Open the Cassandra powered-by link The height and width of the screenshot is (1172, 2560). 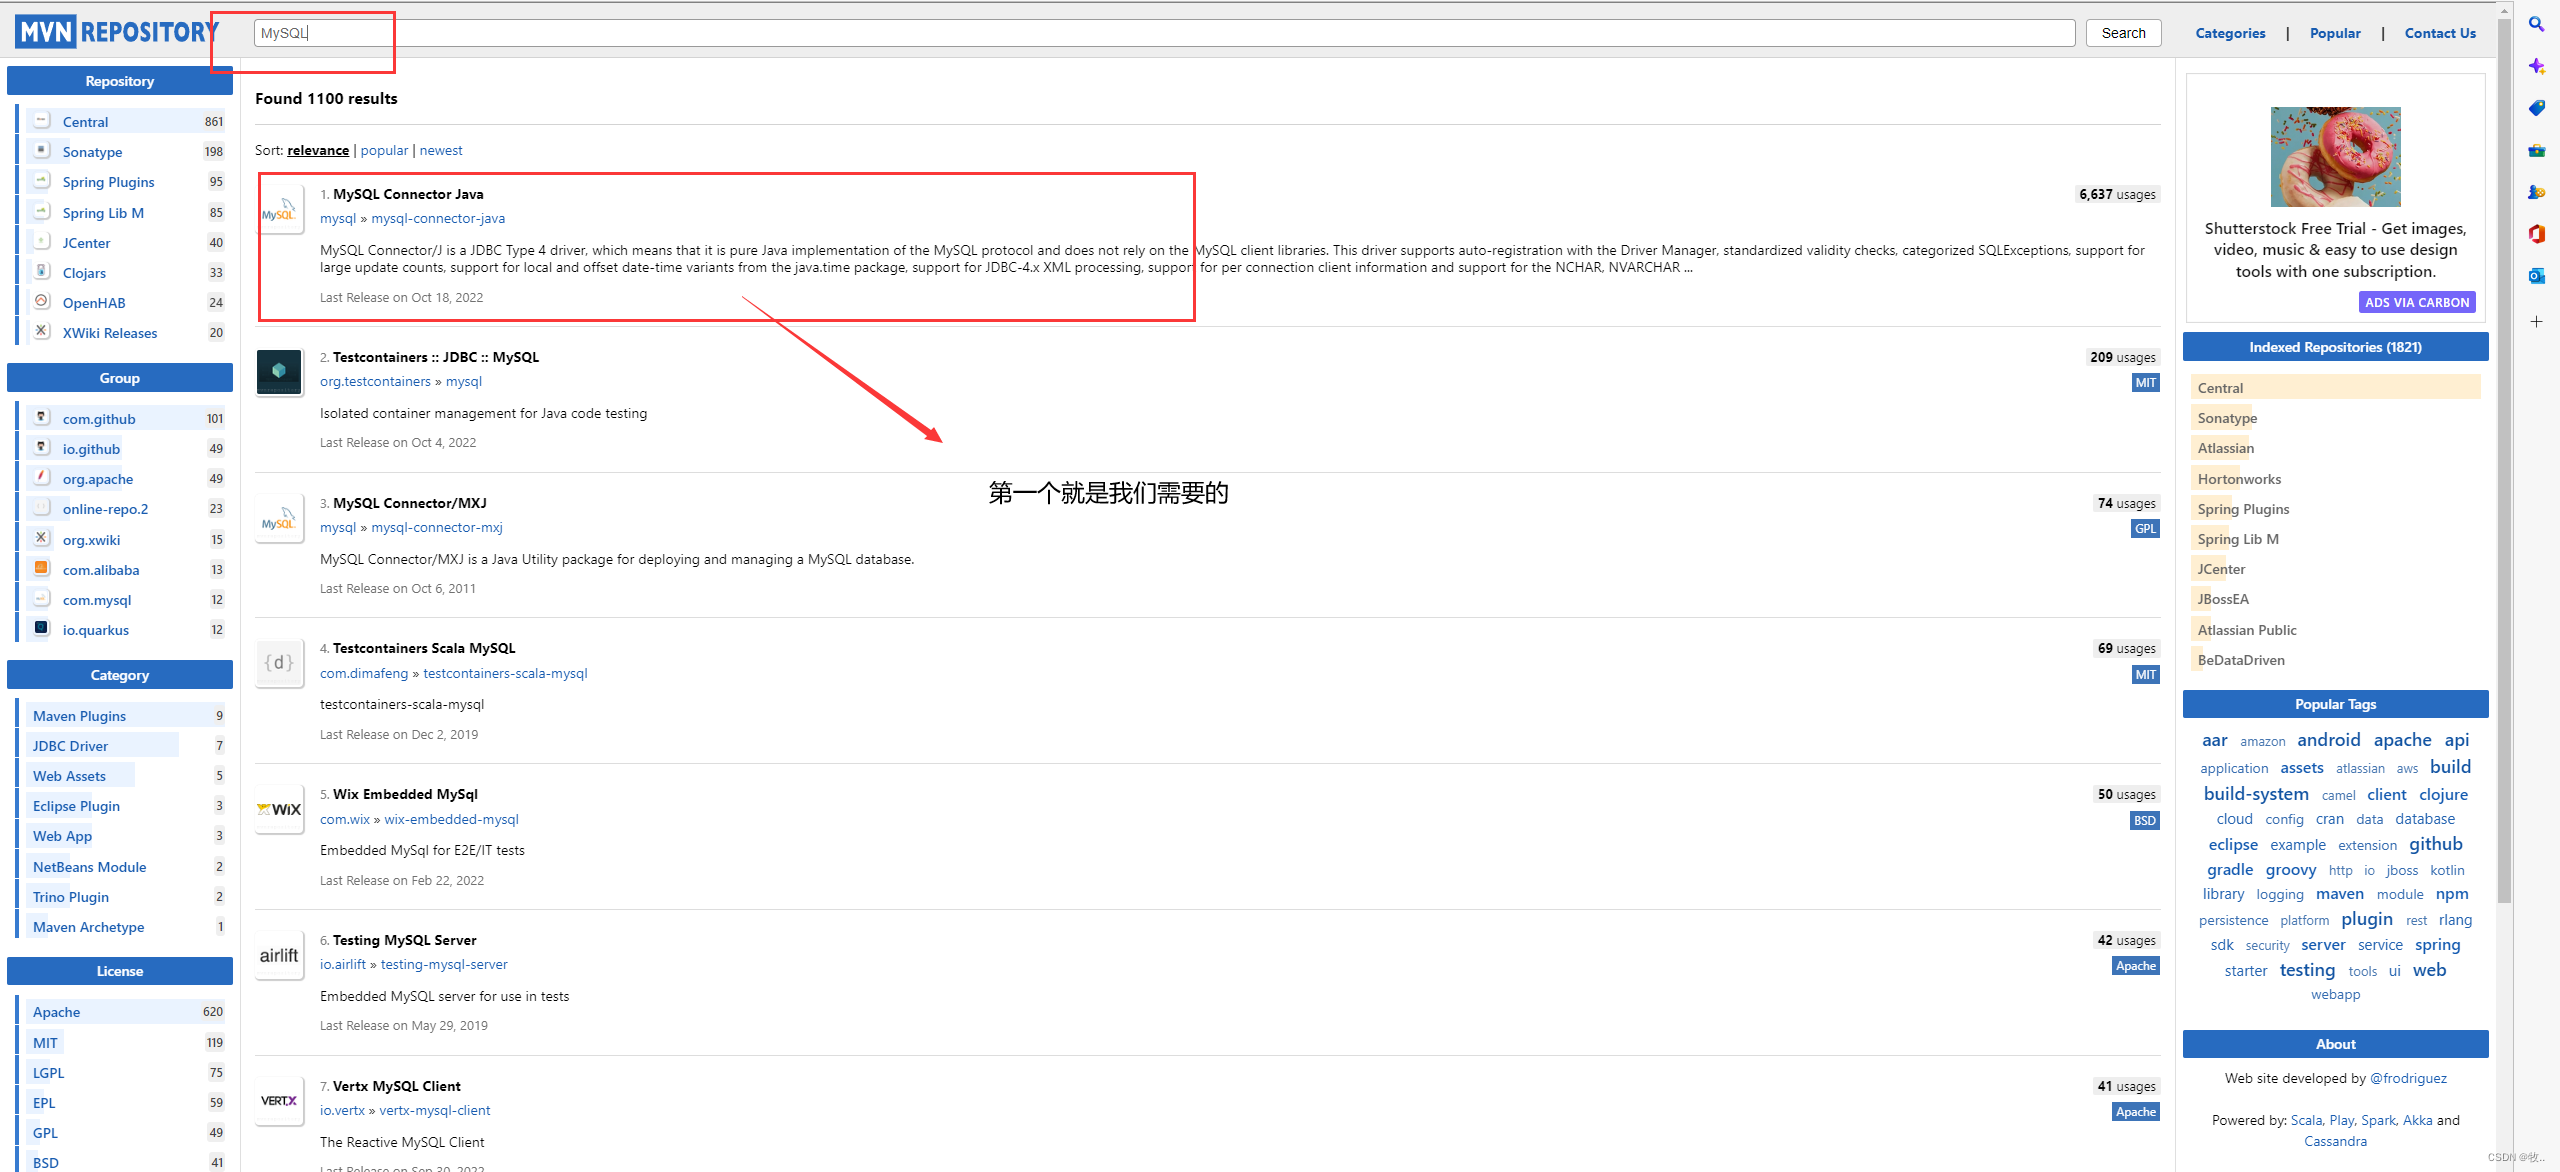coord(2335,1141)
